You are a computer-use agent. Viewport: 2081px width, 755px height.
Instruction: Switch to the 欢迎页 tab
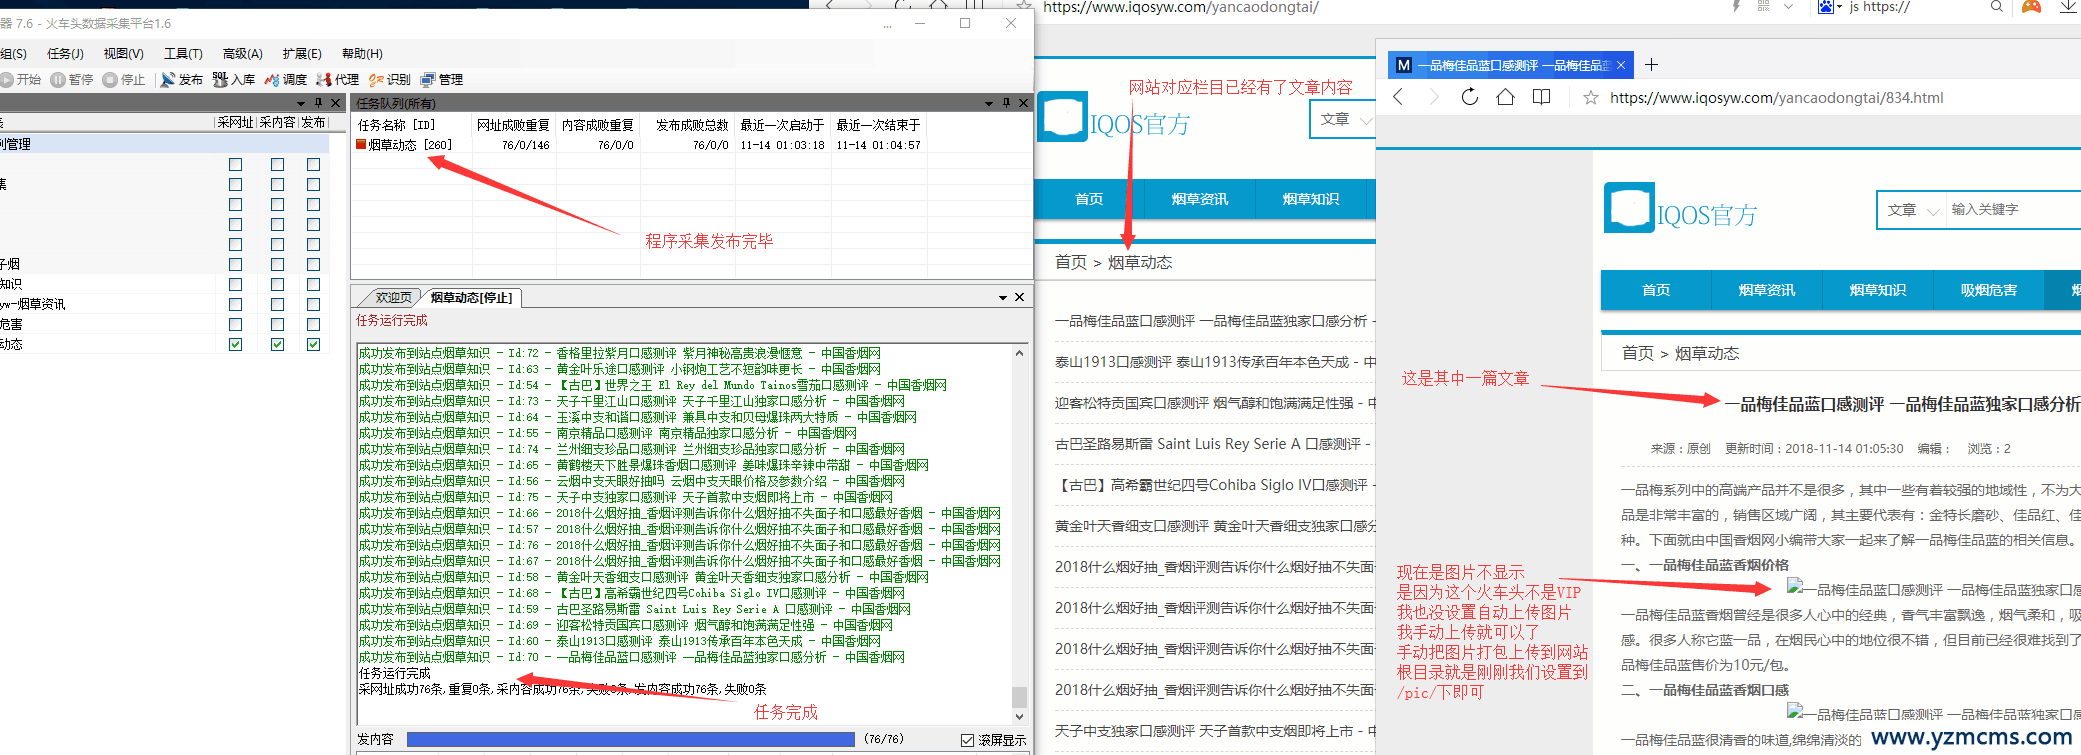point(393,297)
